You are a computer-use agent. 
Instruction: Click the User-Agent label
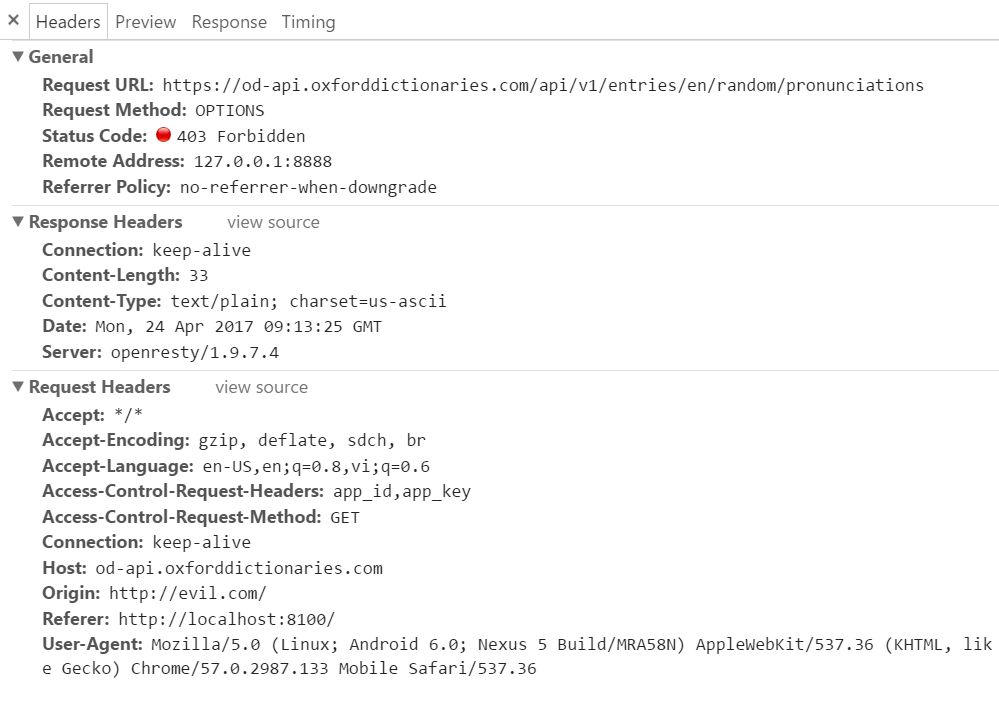[x=92, y=644]
